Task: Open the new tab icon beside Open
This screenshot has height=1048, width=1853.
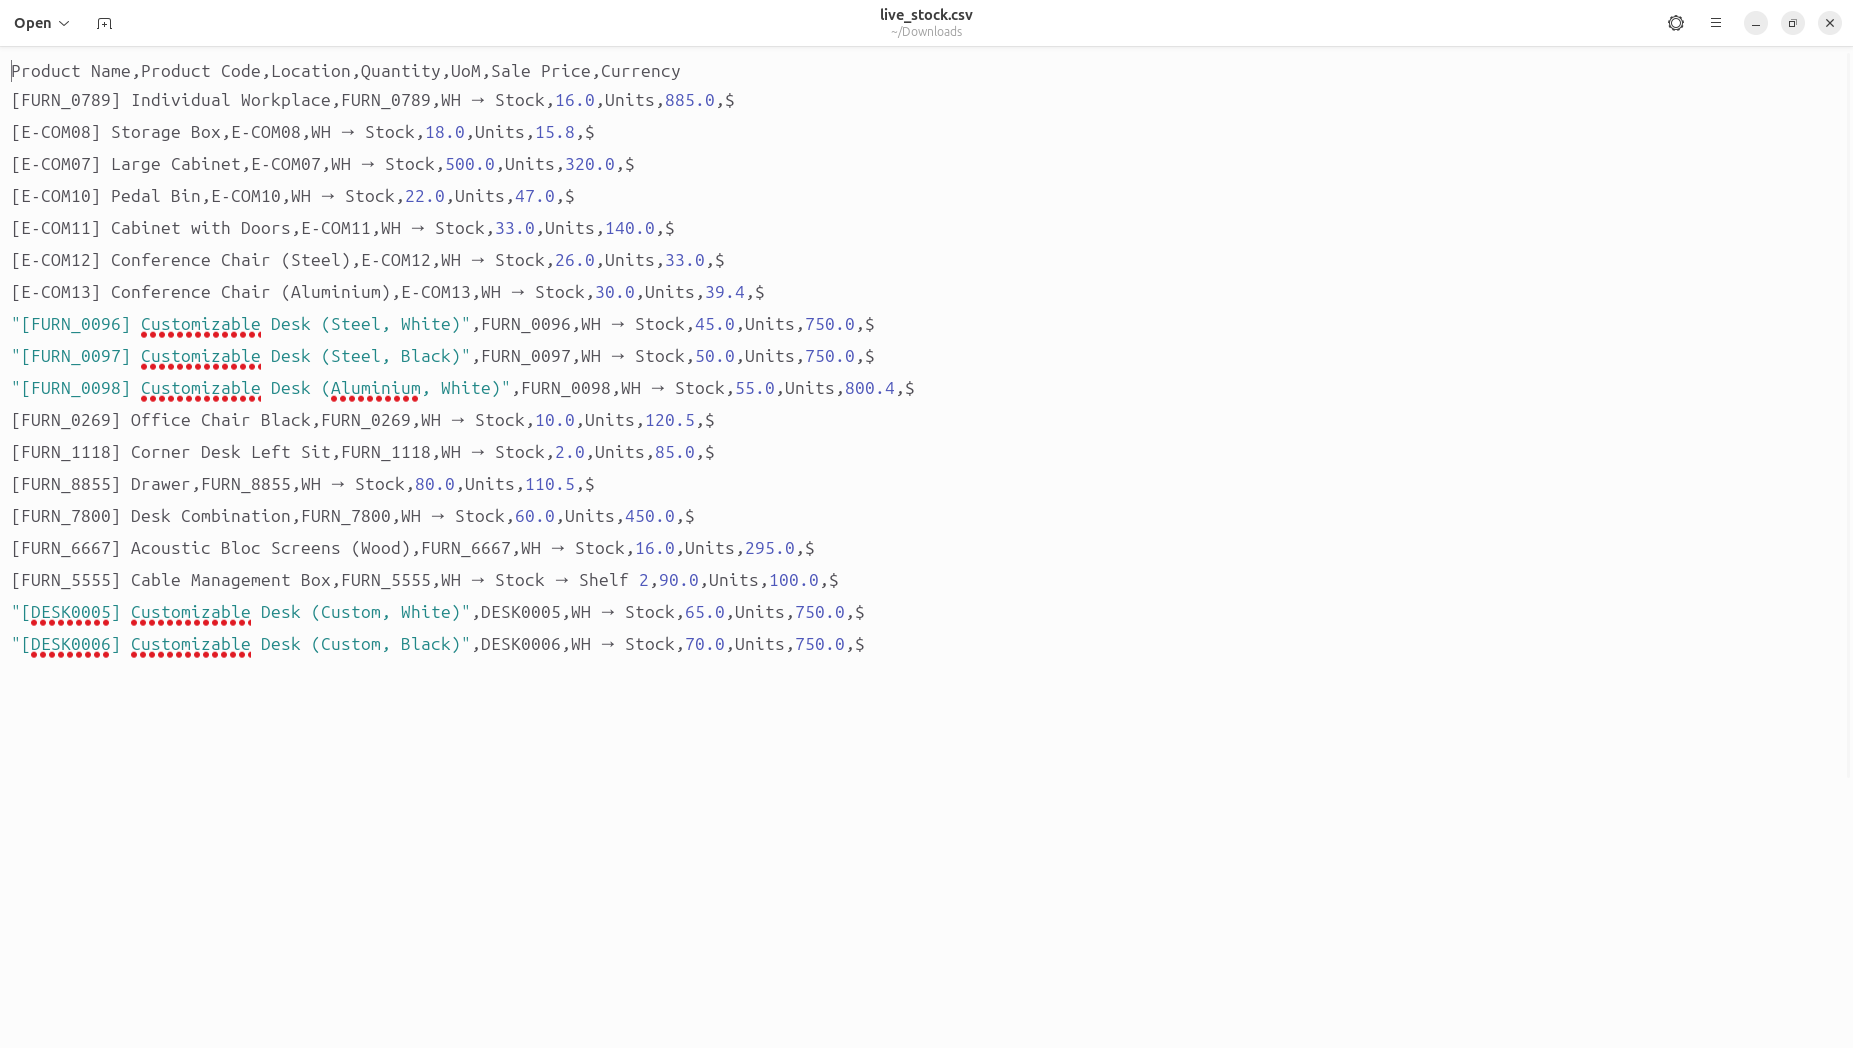Action: (104, 23)
